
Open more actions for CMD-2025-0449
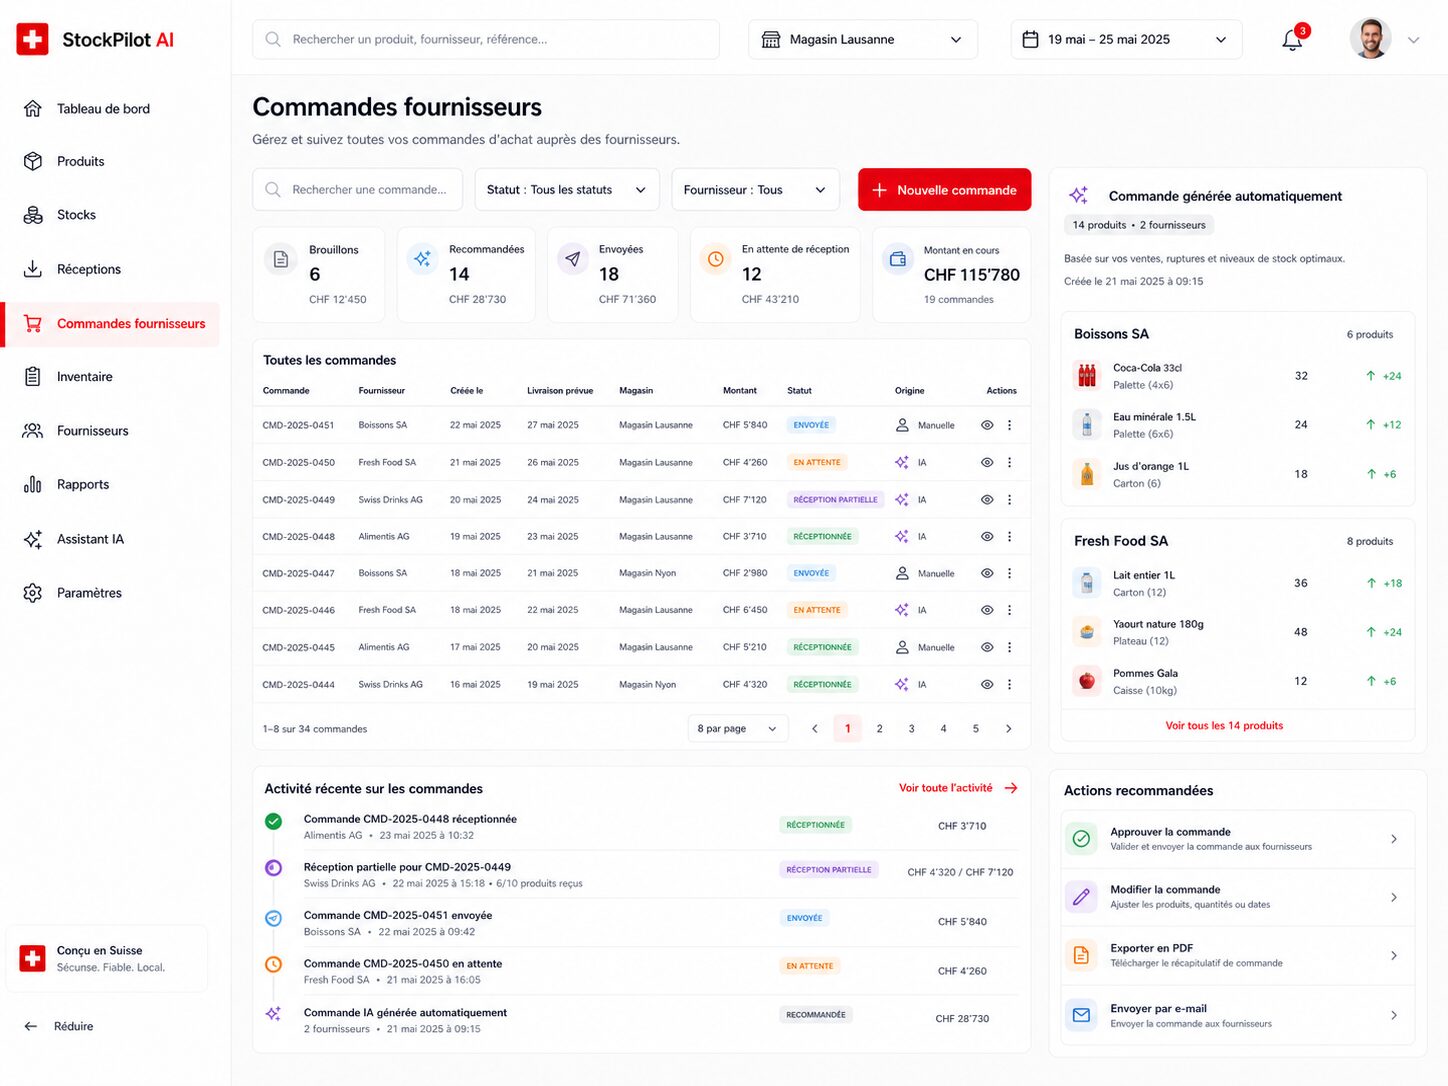[x=1010, y=499]
